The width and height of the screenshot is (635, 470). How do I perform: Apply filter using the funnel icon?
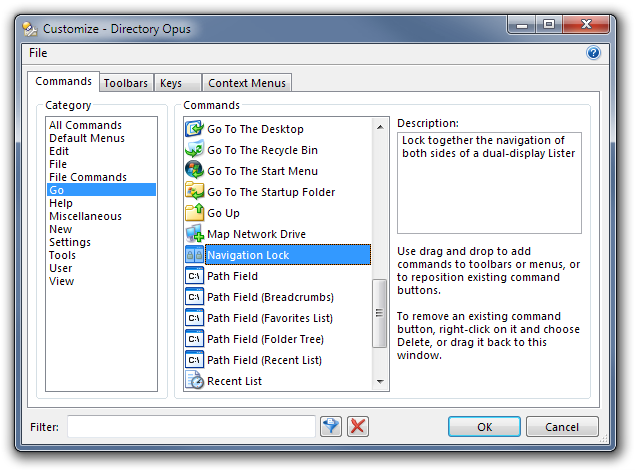click(331, 427)
